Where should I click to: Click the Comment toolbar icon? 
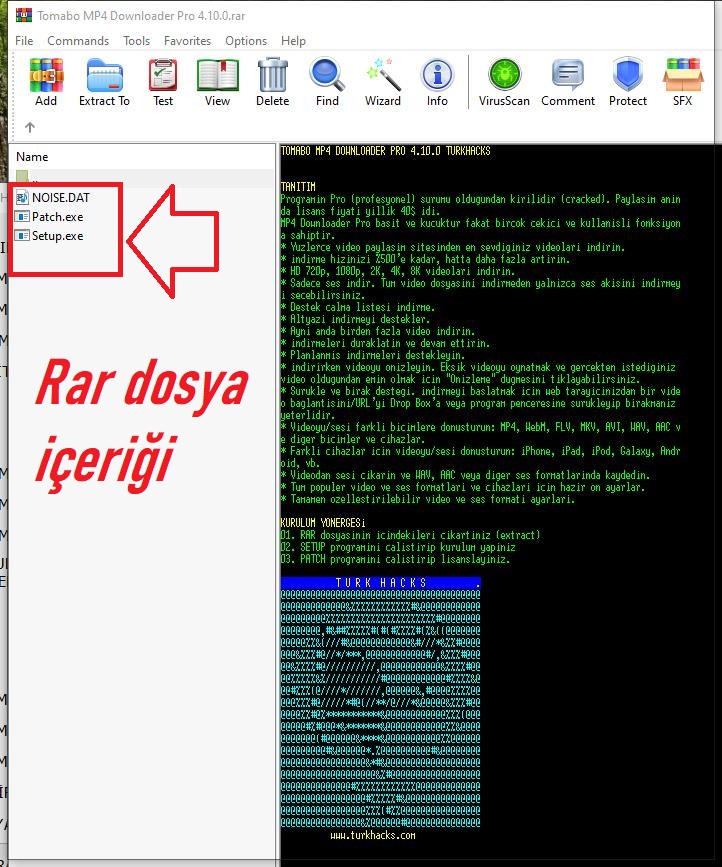coord(568,75)
